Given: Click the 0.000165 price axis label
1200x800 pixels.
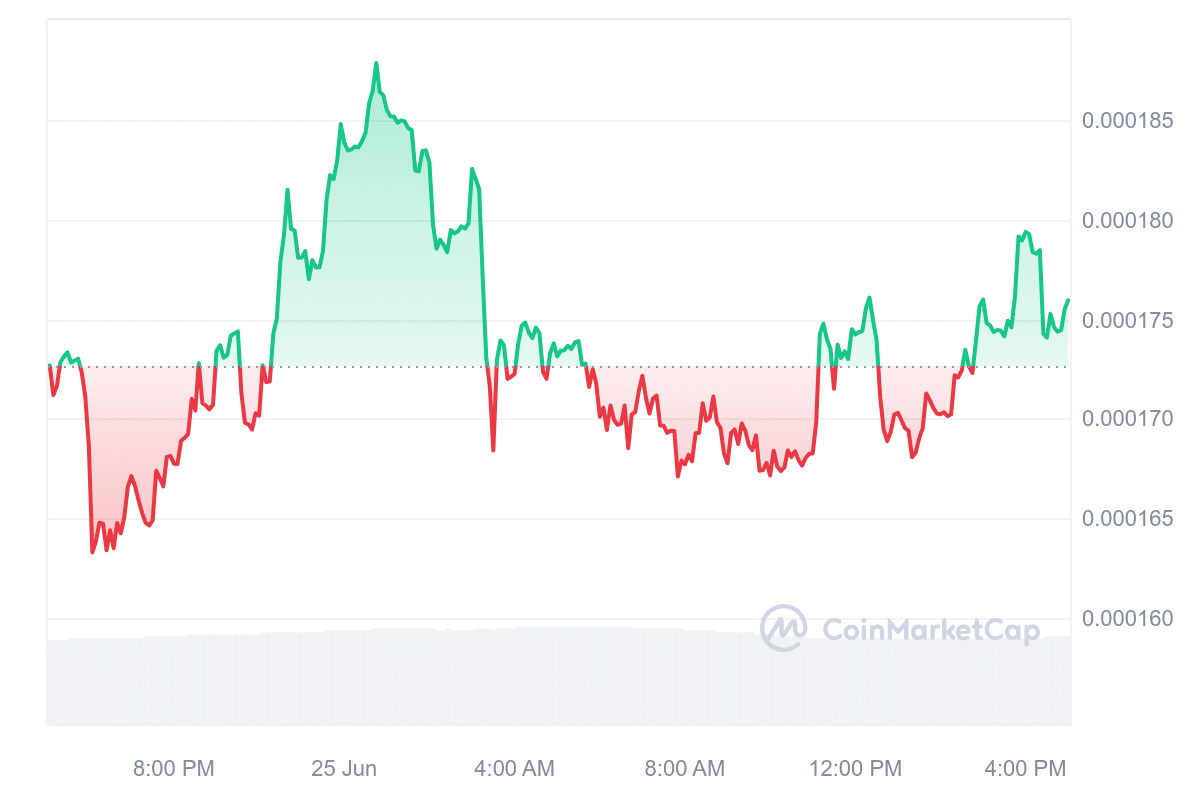Looking at the screenshot, I should pyautogui.click(x=1128, y=519).
